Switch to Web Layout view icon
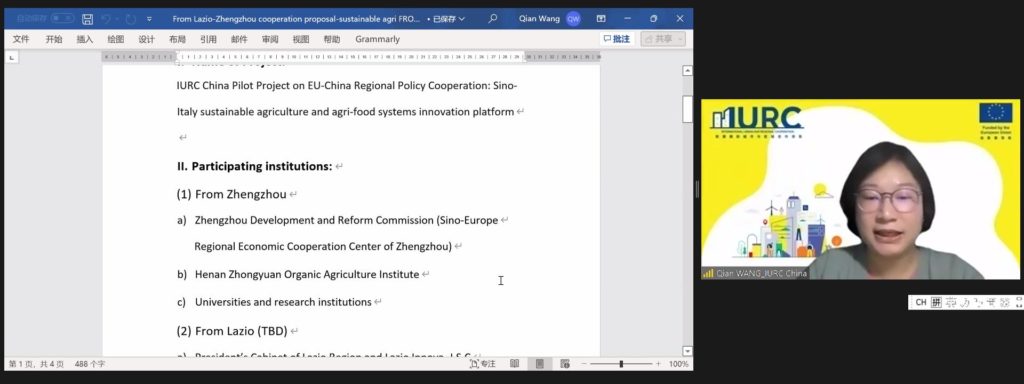 pyautogui.click(x=565, y=364)
